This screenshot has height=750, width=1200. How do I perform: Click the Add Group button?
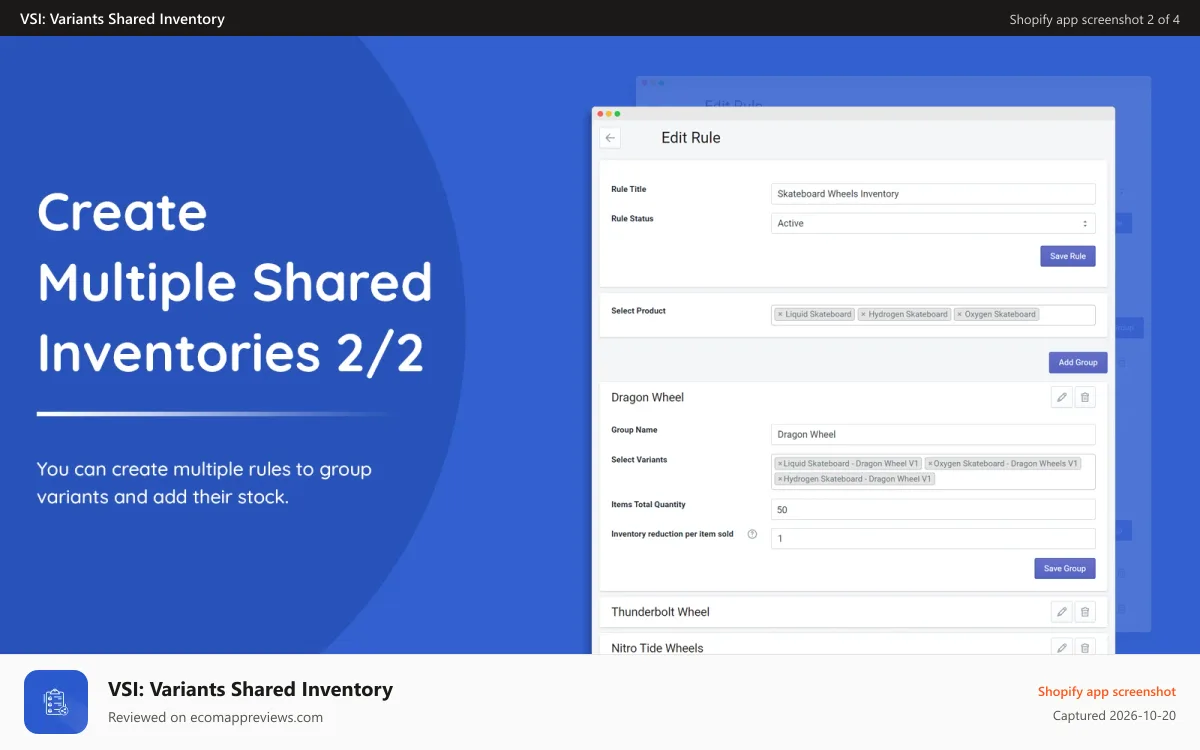[1078, 362]
